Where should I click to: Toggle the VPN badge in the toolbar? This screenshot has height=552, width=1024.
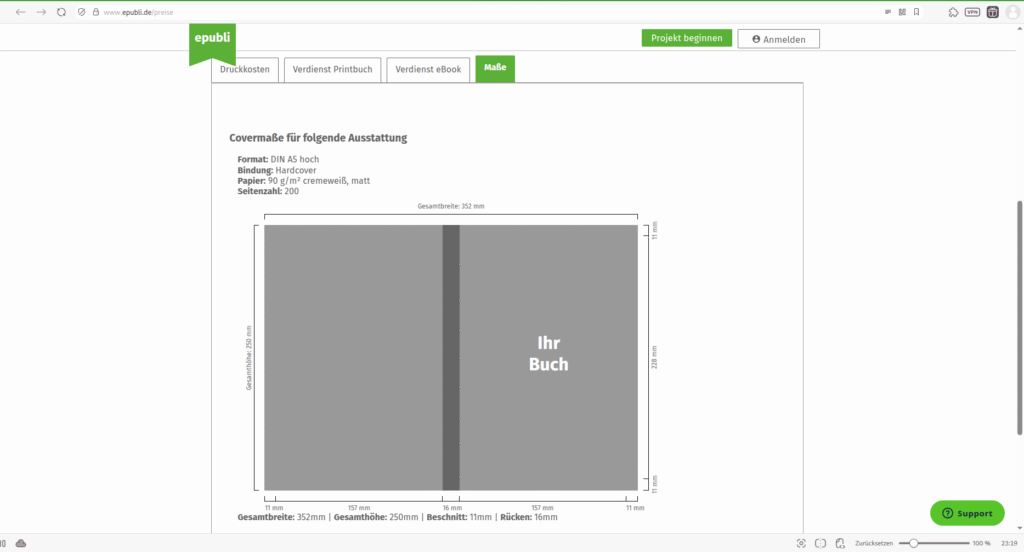coord(971,12)
